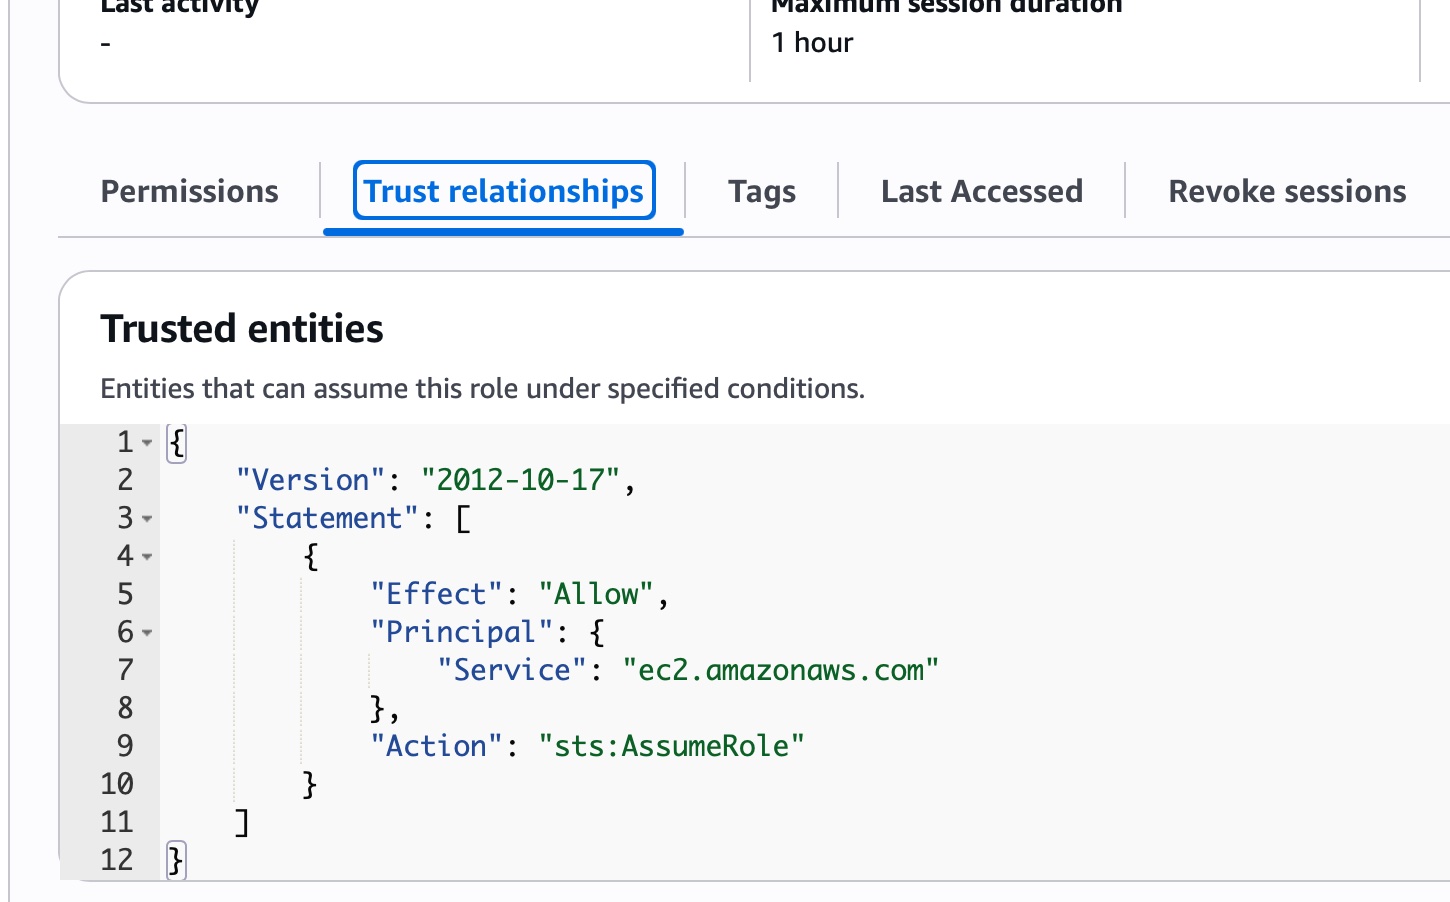The height and width of the screenshot is (902, 1450).
Task: Click the "Statement" key in the JSON
Action: (x=327, y=518)
